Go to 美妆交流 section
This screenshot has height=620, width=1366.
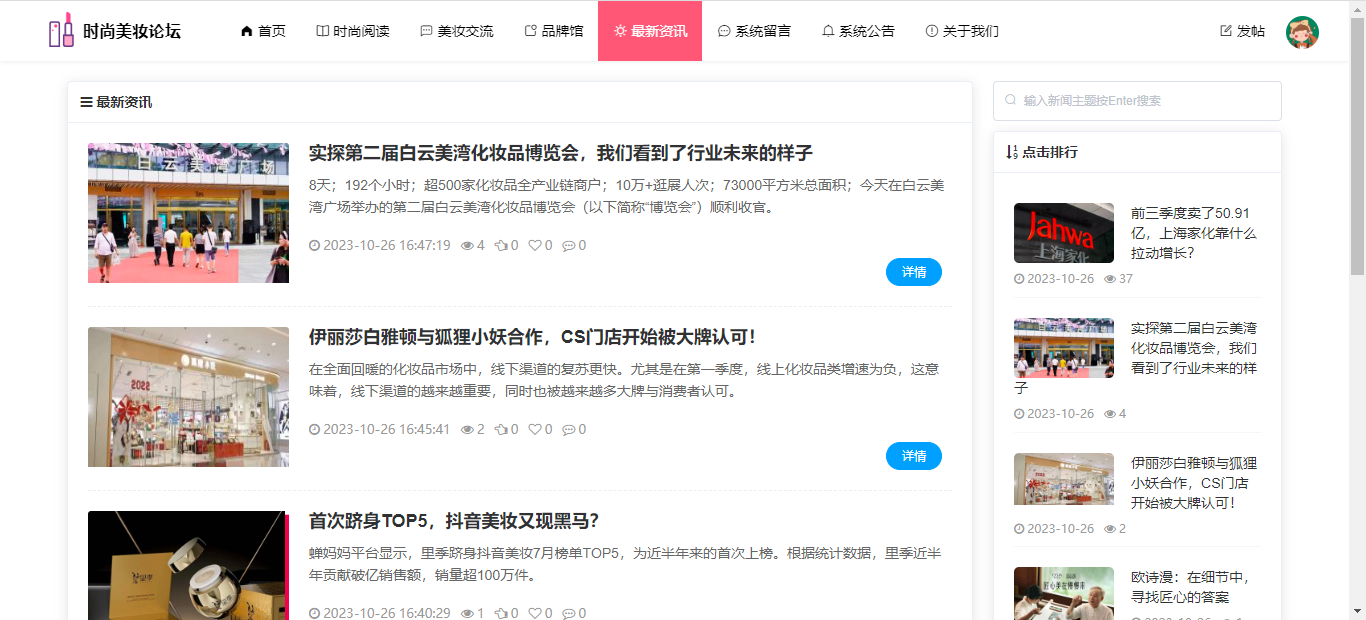tap(457, 31)
